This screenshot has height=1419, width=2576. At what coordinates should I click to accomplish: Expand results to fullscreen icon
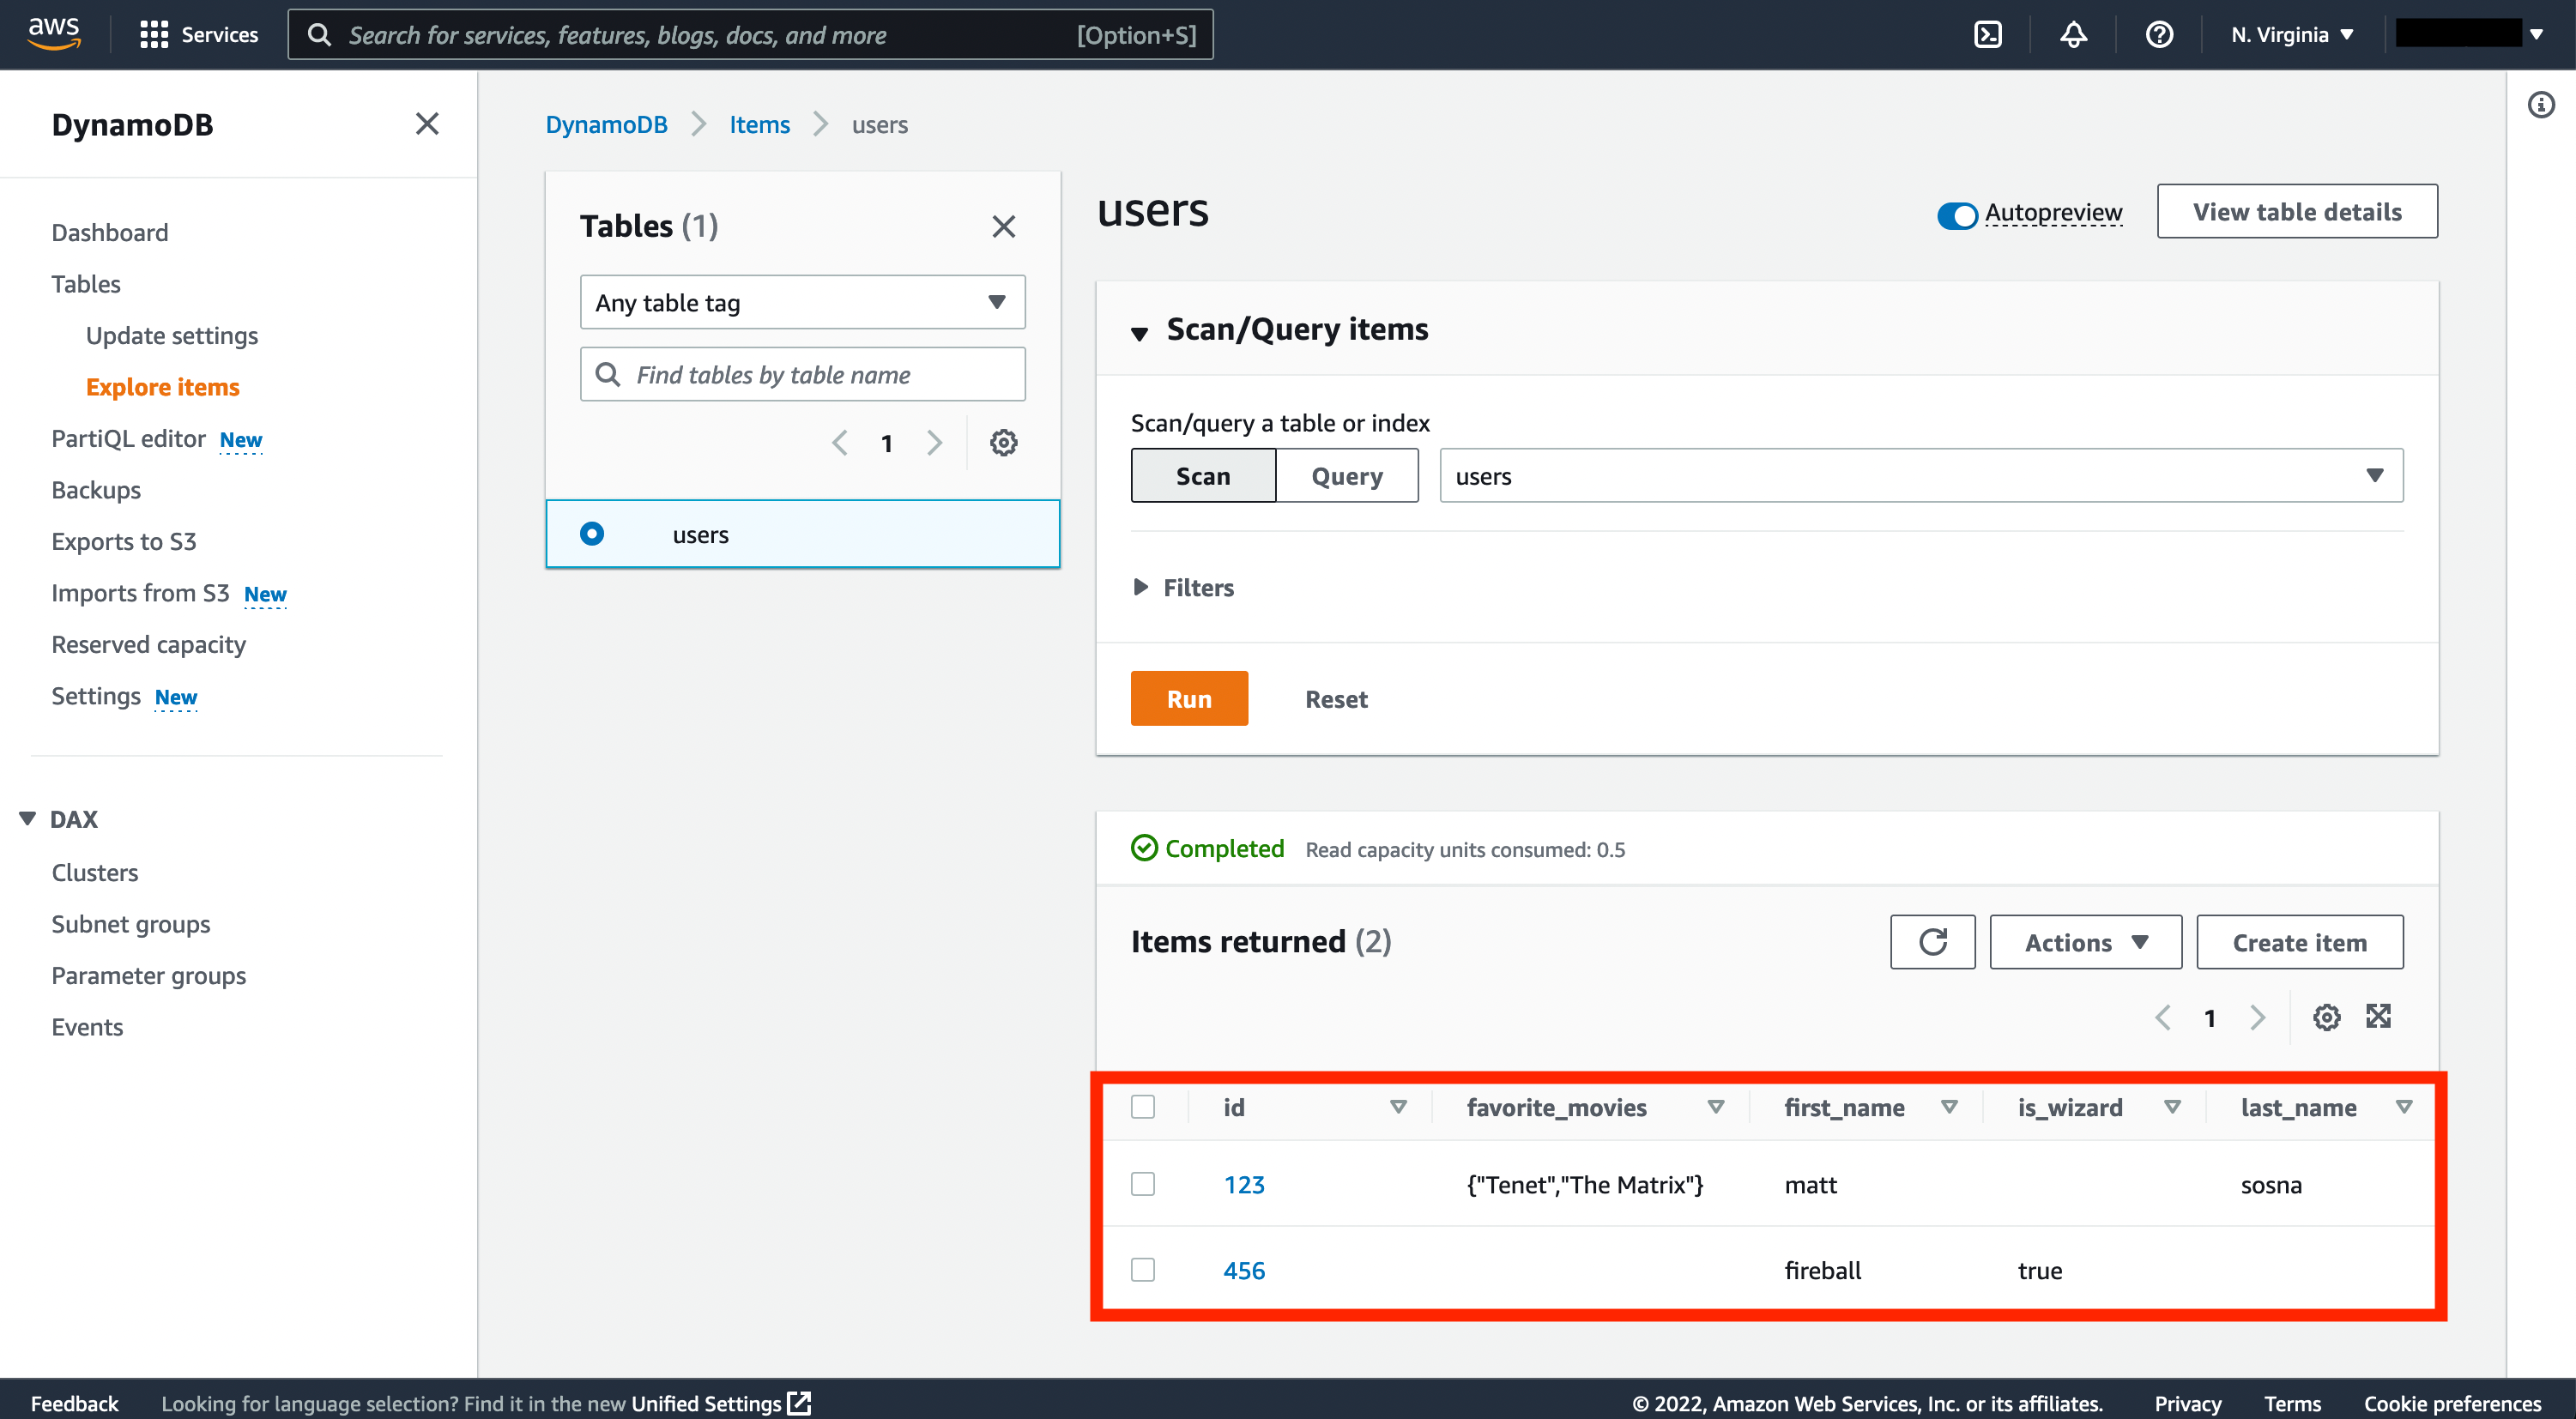pyautogui.click(x=2378, y=1017)
